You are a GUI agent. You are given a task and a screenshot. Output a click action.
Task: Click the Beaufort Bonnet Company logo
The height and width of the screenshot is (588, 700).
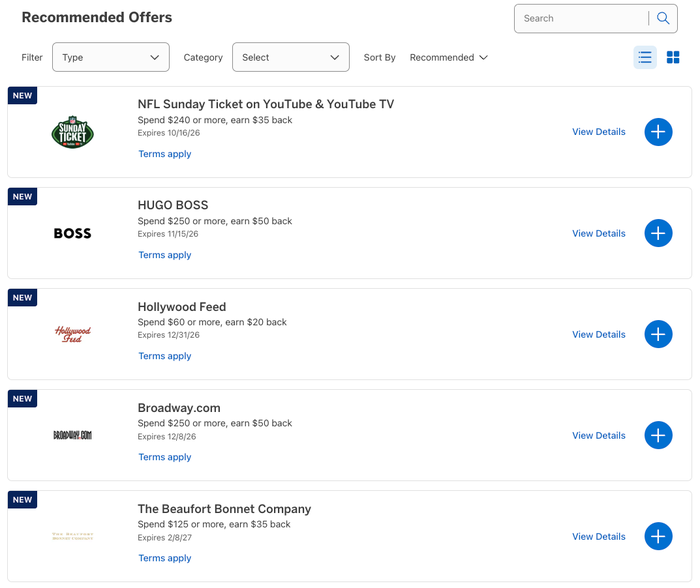(x=72, y=536)
